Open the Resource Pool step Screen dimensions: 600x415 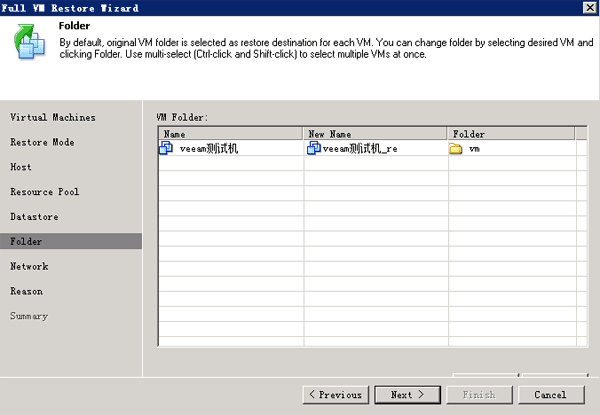44,192
